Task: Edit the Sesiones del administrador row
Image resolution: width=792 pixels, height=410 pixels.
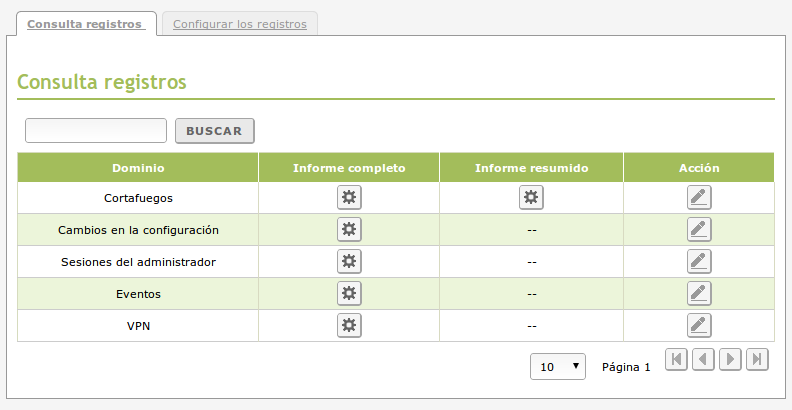Action: click(x=699, y=261)
